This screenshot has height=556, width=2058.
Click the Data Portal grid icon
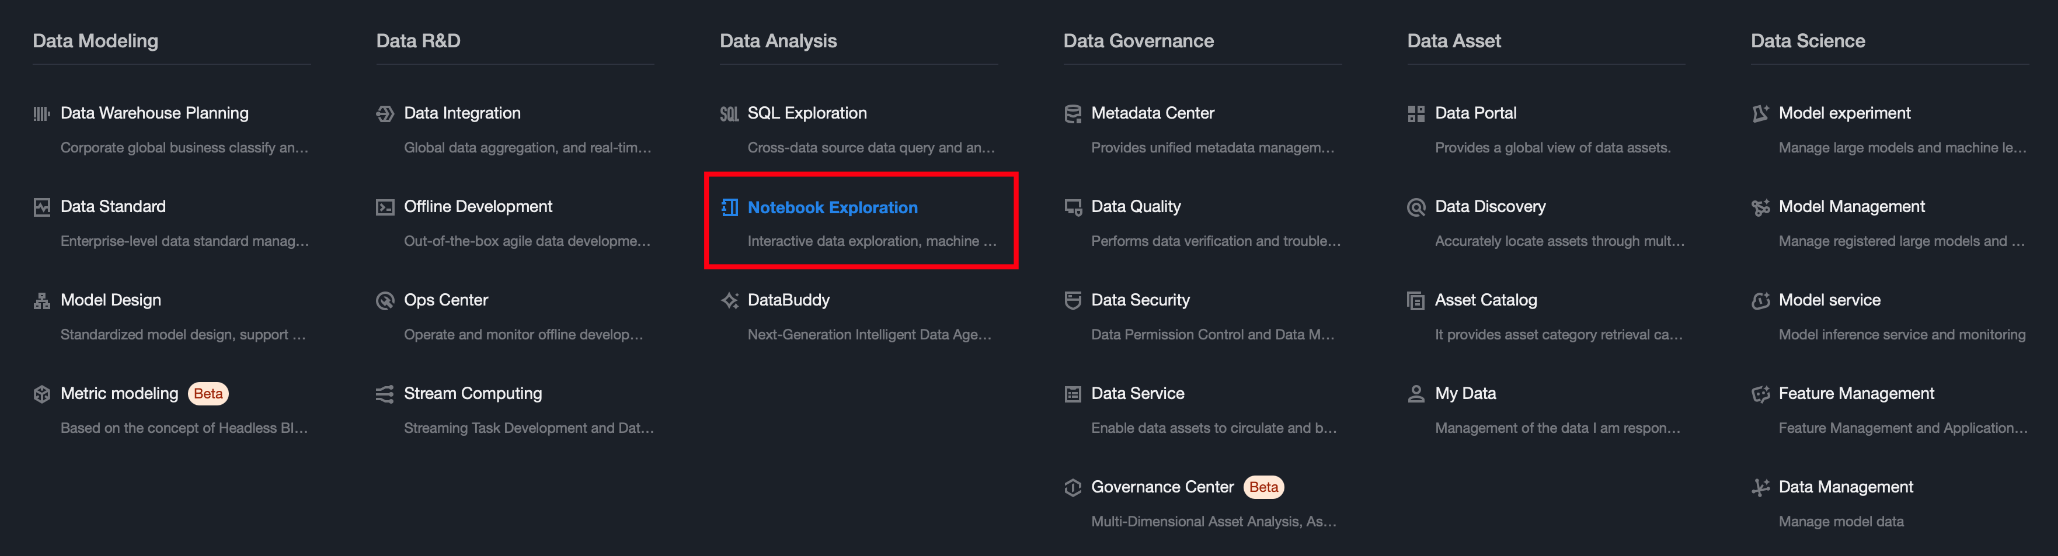point(1416,114)
